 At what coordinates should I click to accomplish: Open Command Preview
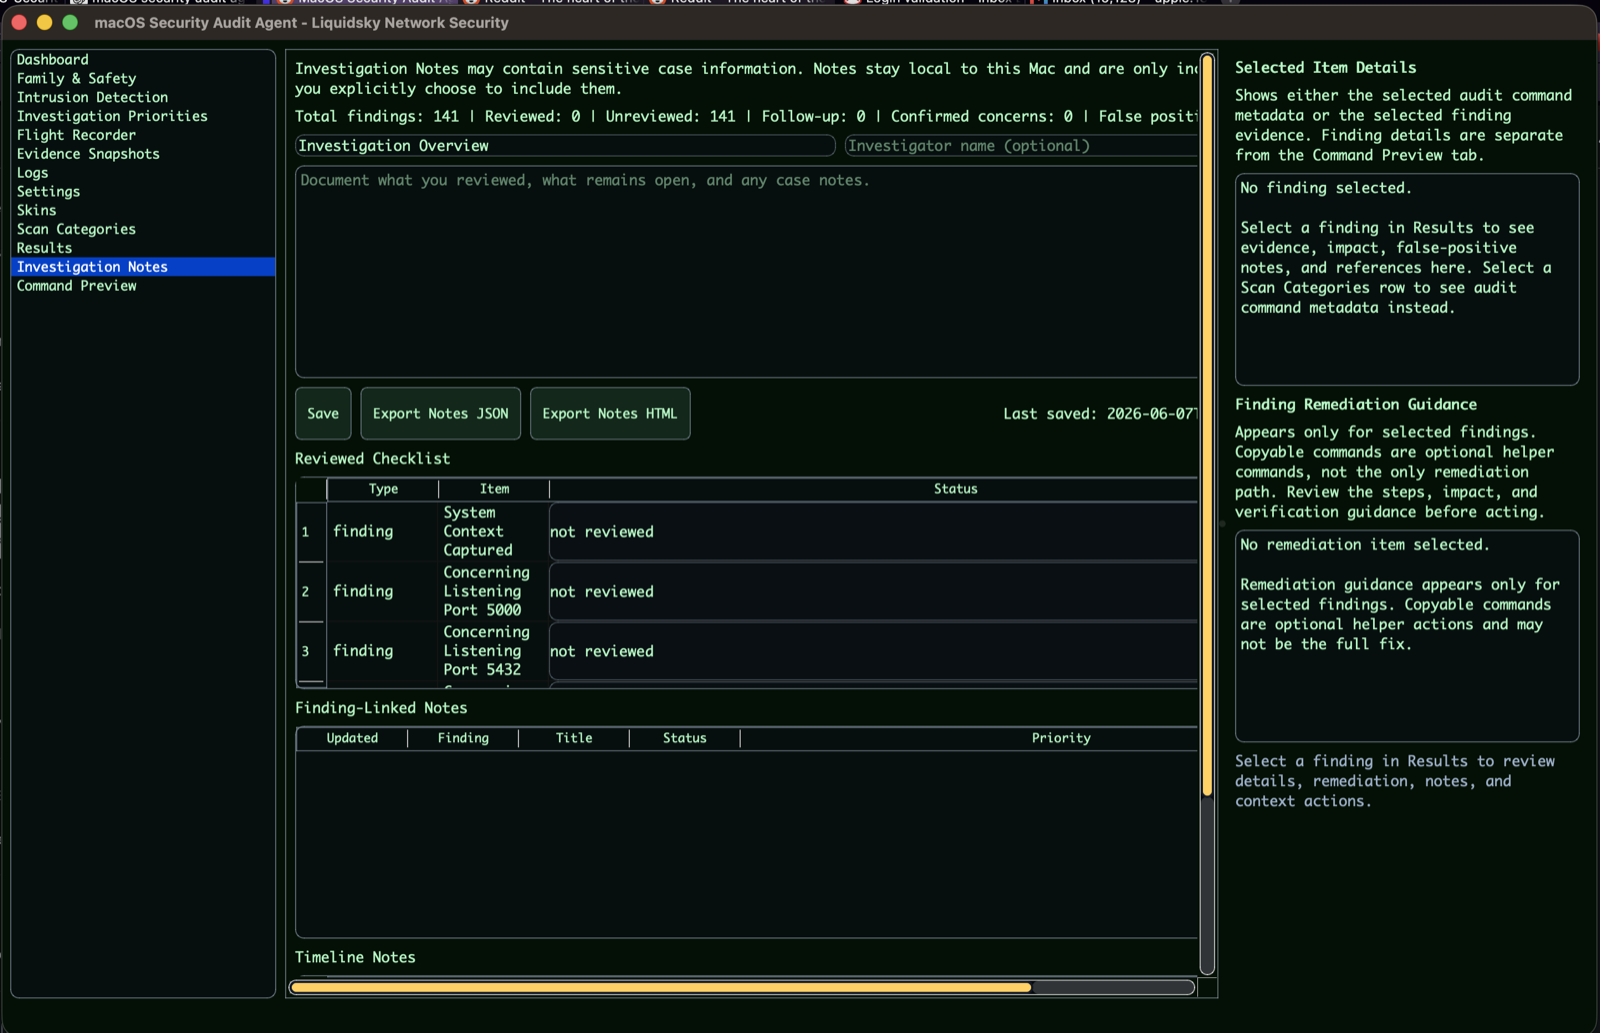(143, 286)
